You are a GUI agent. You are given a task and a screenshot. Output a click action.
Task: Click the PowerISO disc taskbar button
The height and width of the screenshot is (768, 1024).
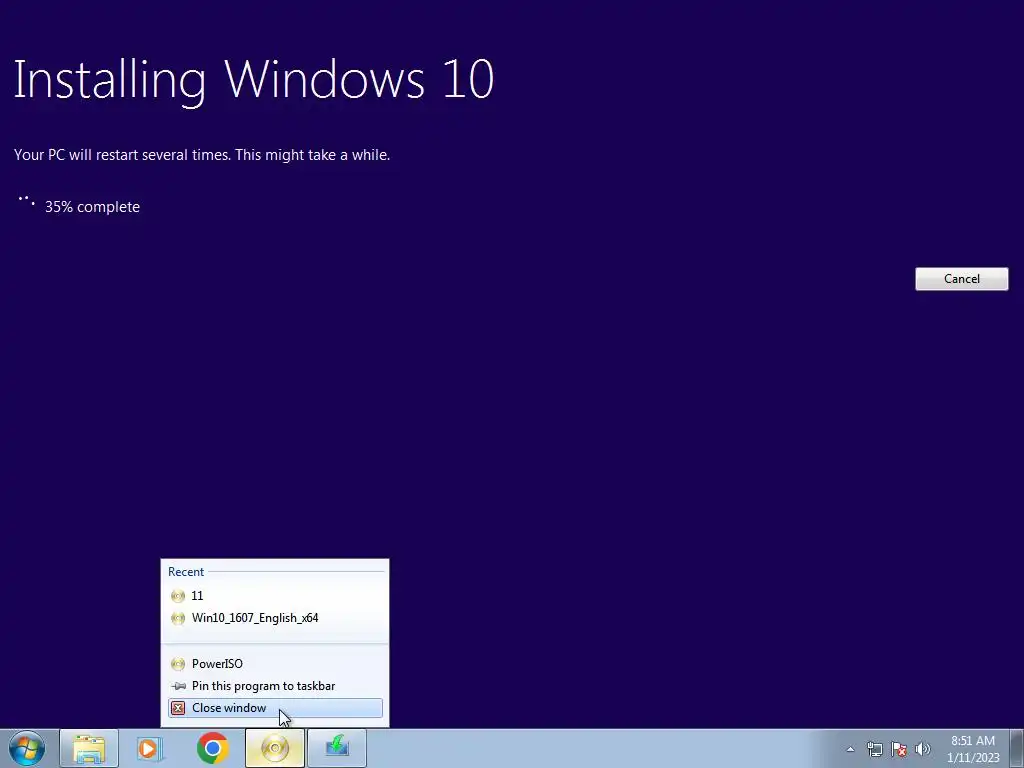click(275, 748)
